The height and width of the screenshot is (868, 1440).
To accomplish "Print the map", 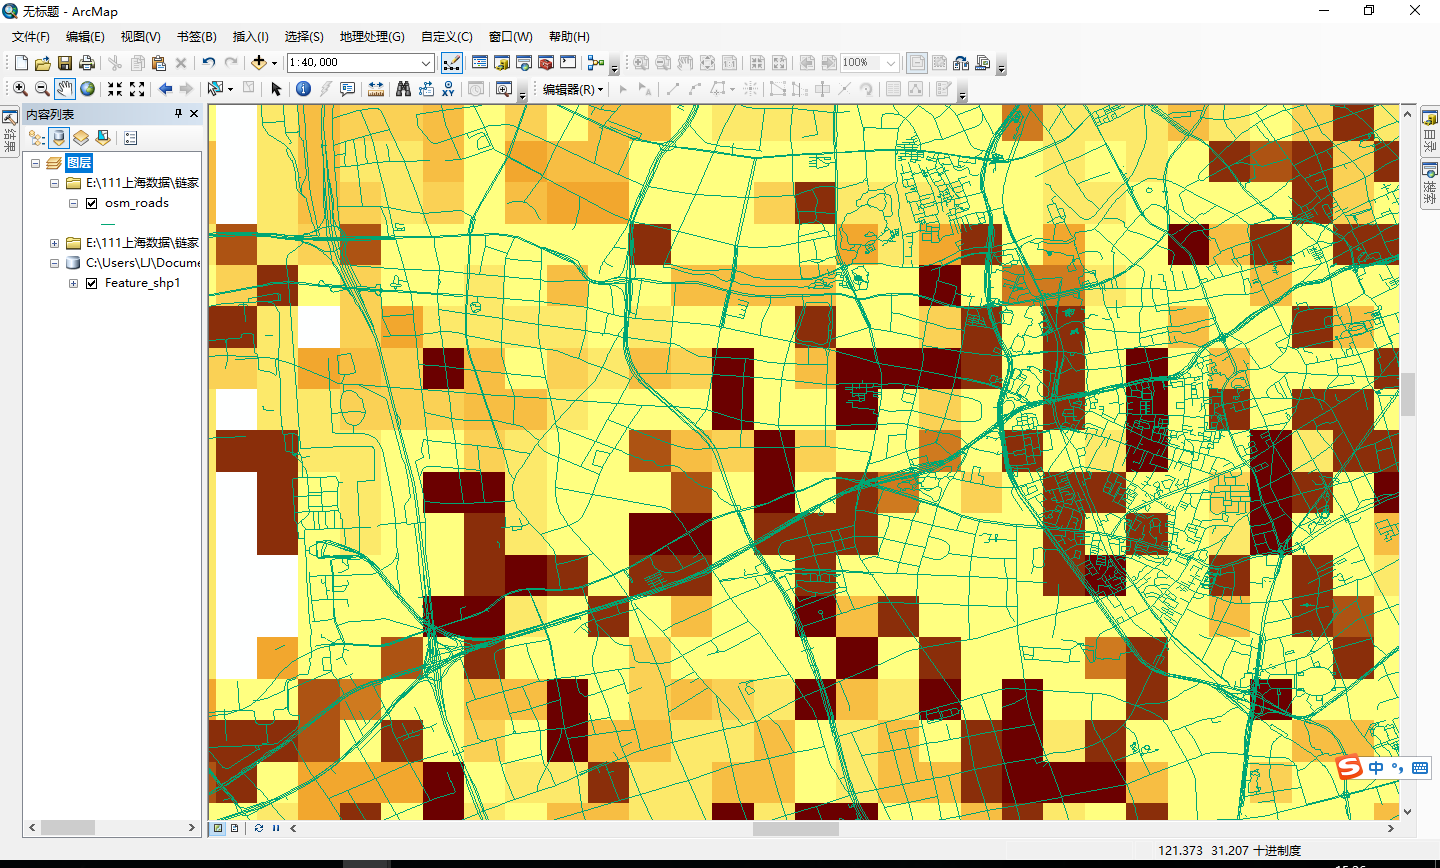I will pyautogui.click(x=87, y=63).
